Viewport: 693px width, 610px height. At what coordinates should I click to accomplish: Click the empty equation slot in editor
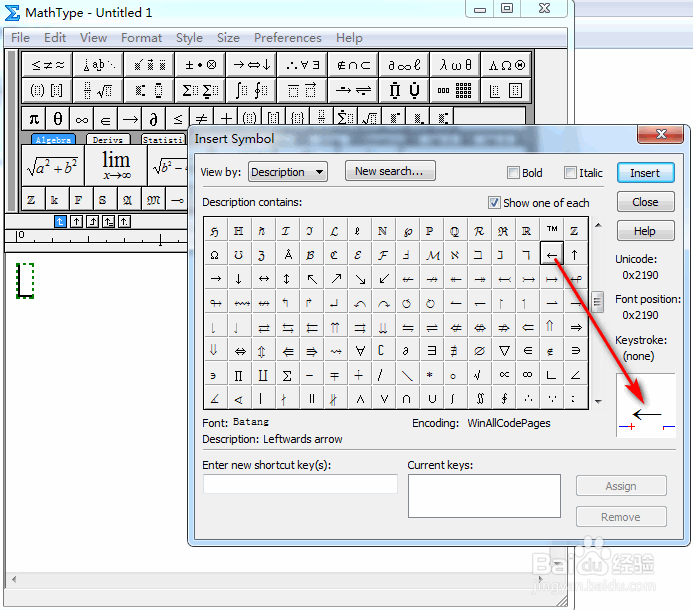point(25,281)
